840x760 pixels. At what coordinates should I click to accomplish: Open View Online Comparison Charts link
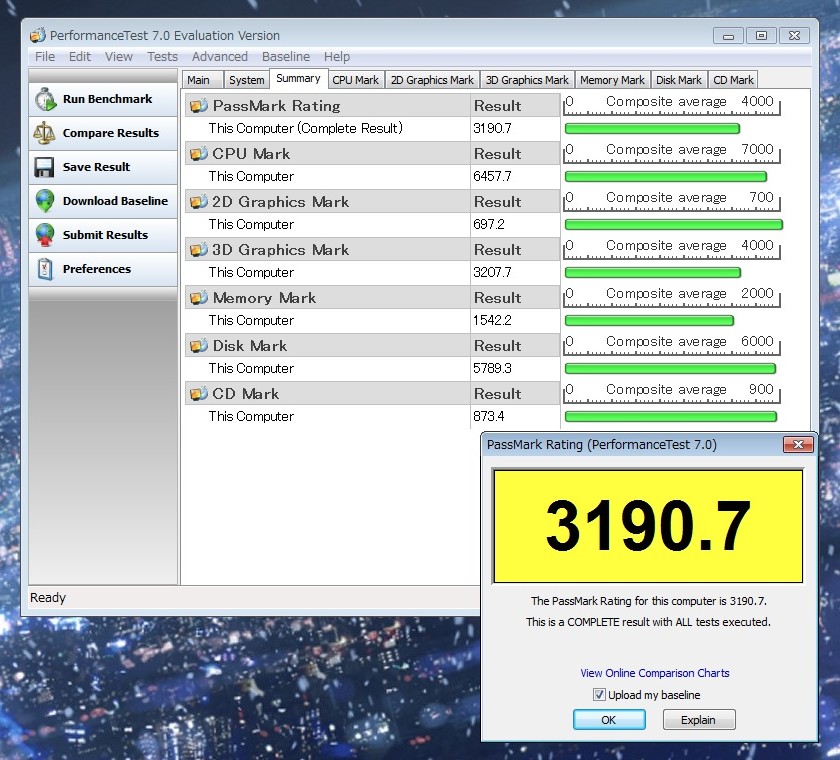[655, 673]
